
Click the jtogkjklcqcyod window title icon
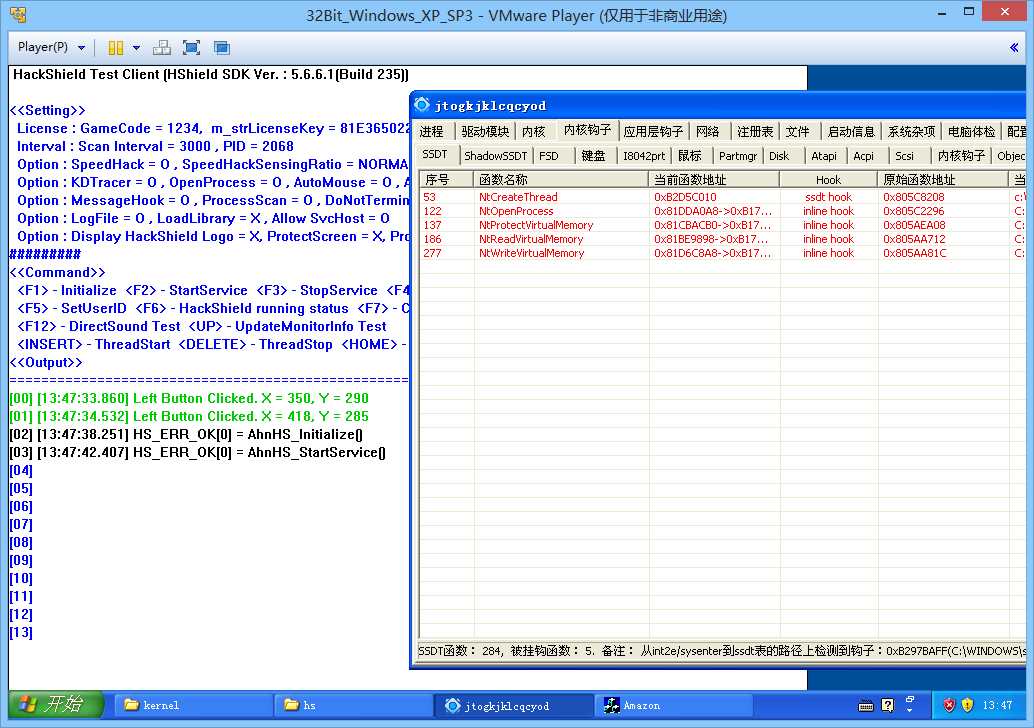(x=422, y=105)
